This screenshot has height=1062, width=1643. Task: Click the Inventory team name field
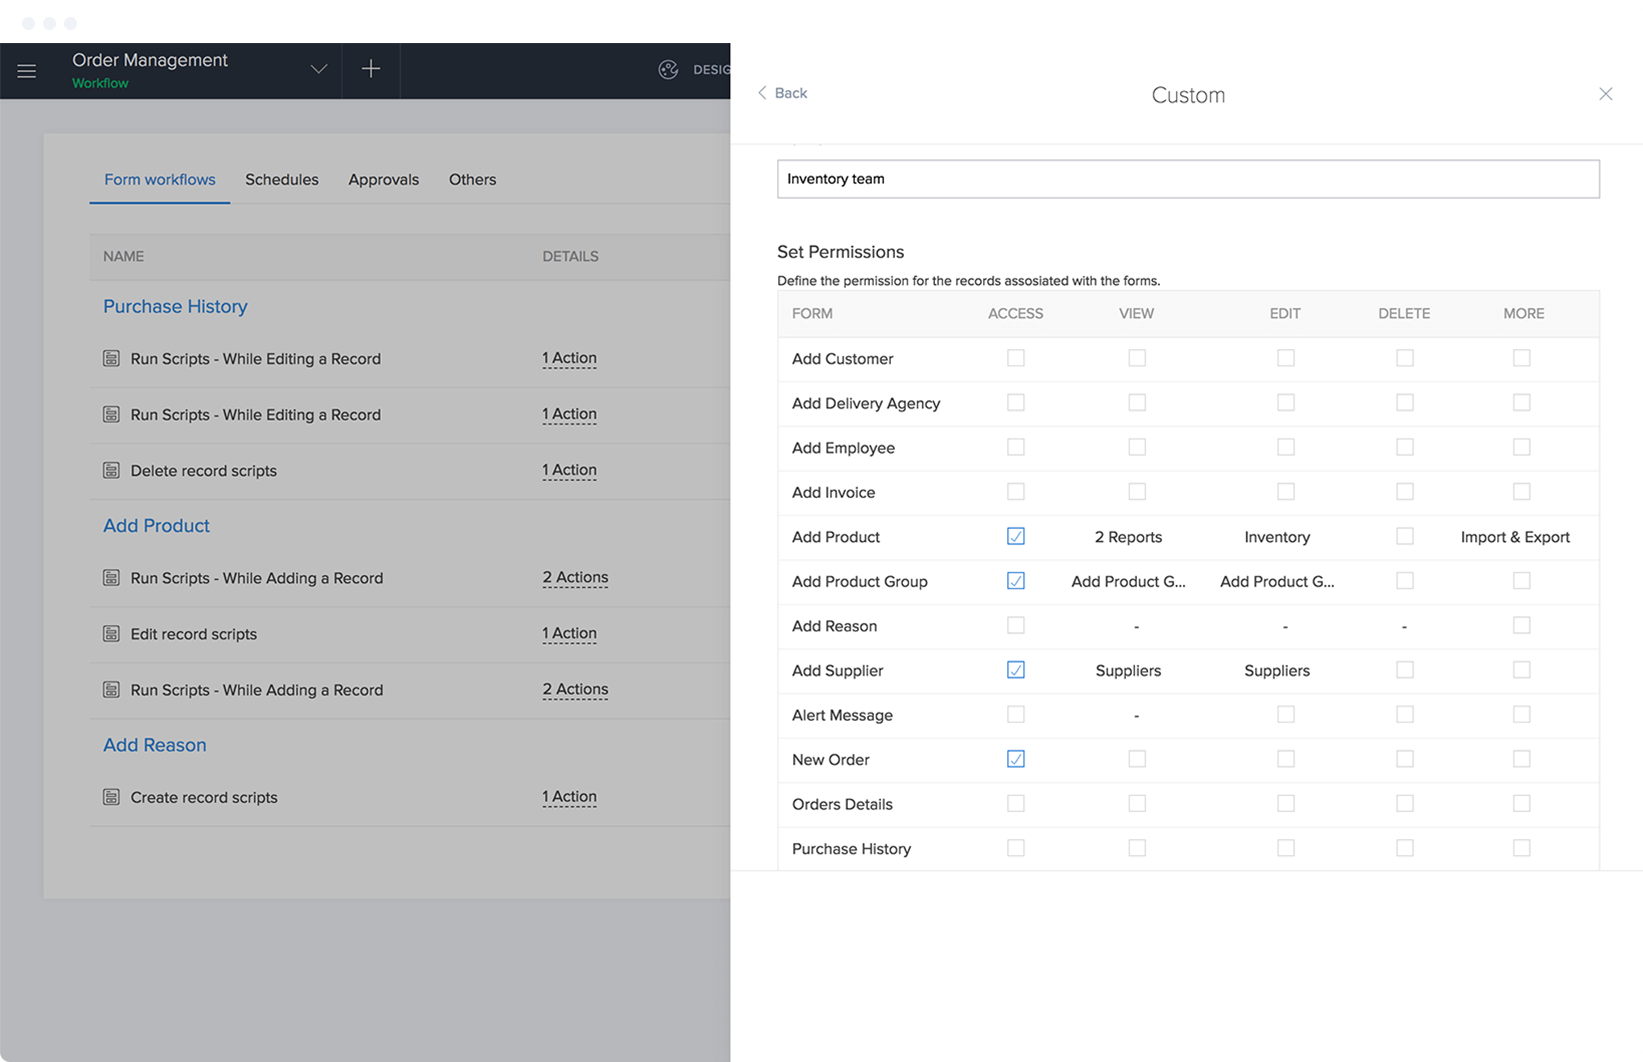(x=1188, y=179)
